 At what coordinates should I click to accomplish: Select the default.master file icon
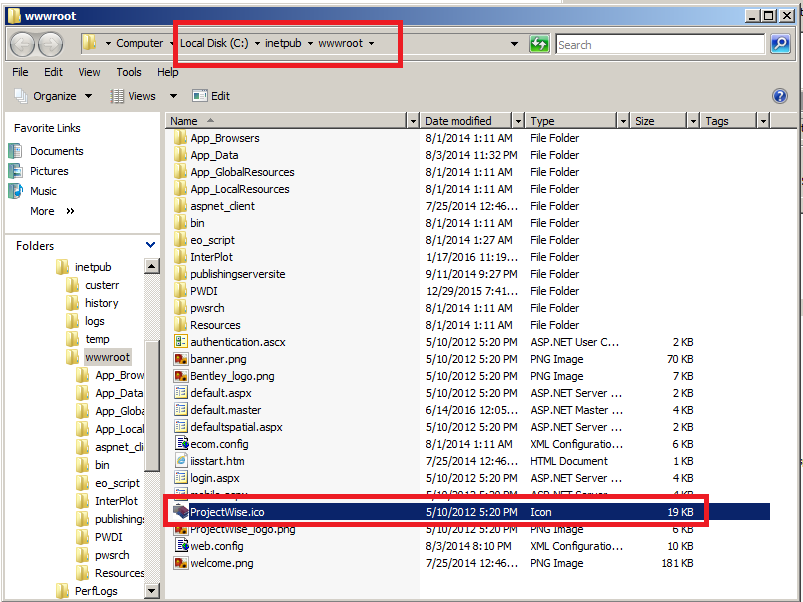coord(181,410)
